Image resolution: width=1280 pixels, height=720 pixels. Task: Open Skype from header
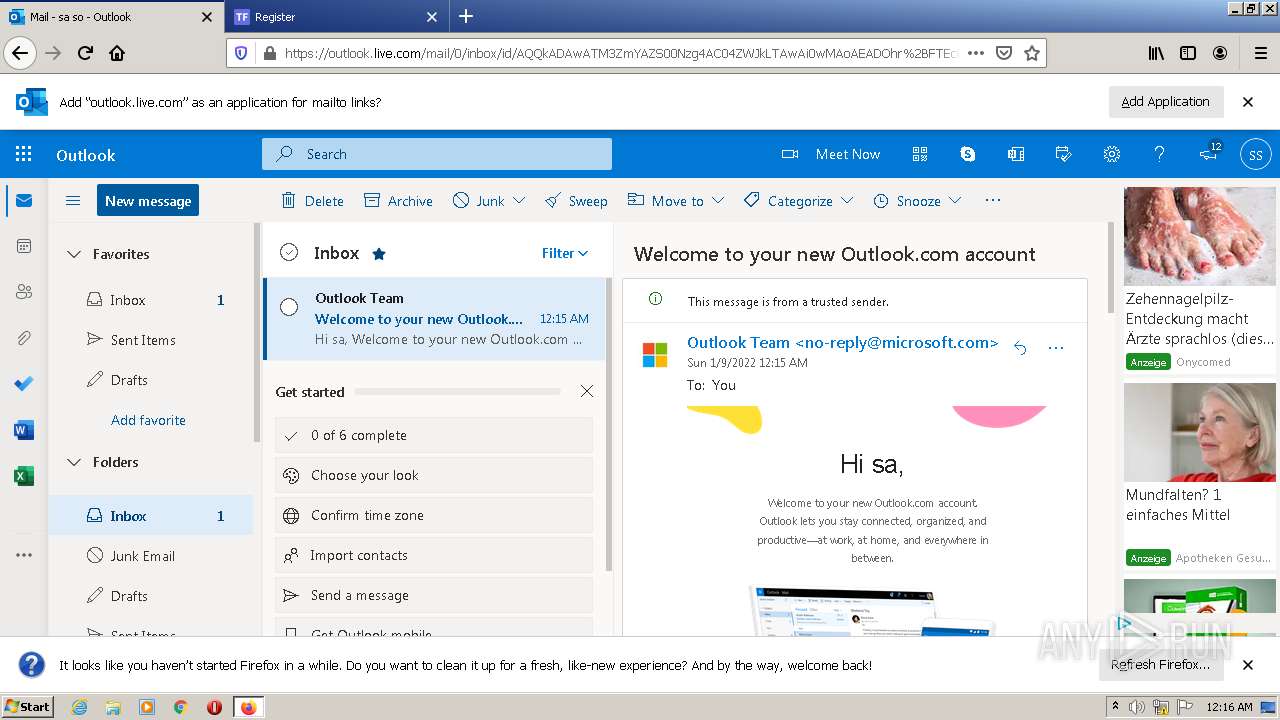pyautogui.click(x=968, y=154)
